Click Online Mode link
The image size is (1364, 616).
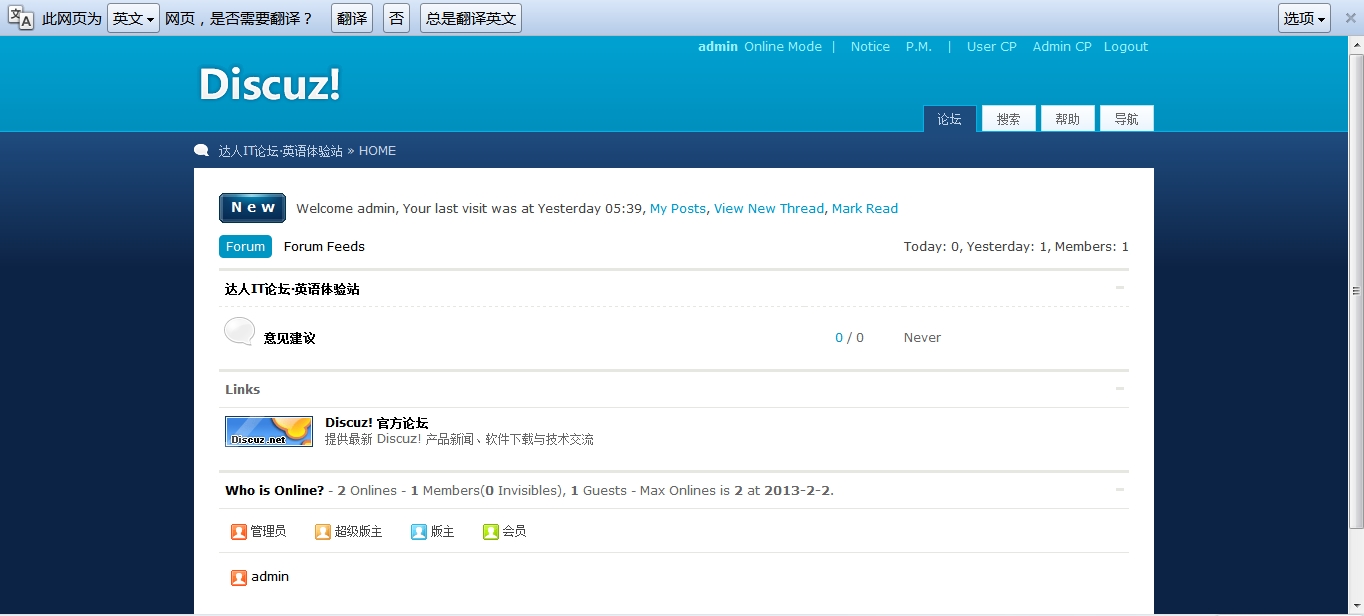click(x=783, y=47)
